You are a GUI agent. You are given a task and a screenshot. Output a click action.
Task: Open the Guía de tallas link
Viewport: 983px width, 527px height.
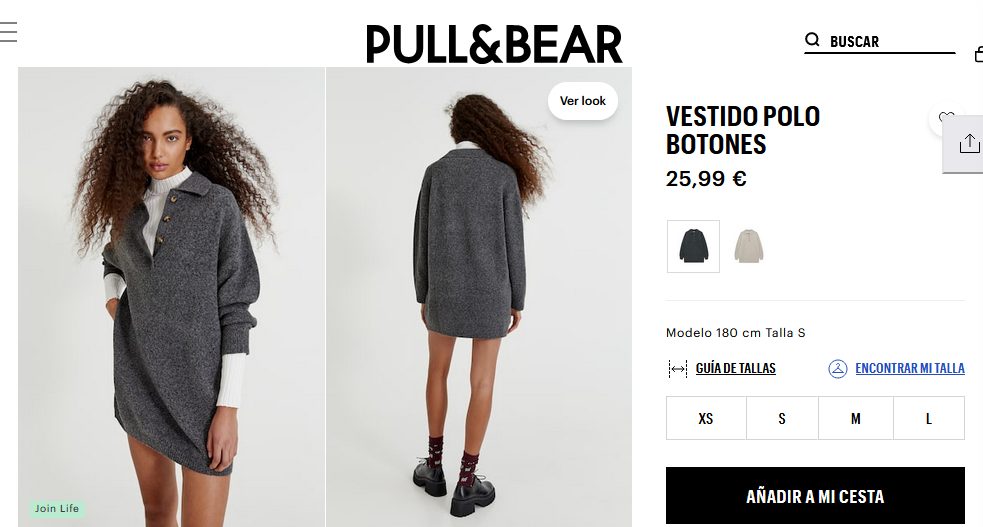click(x=735, y=368)
